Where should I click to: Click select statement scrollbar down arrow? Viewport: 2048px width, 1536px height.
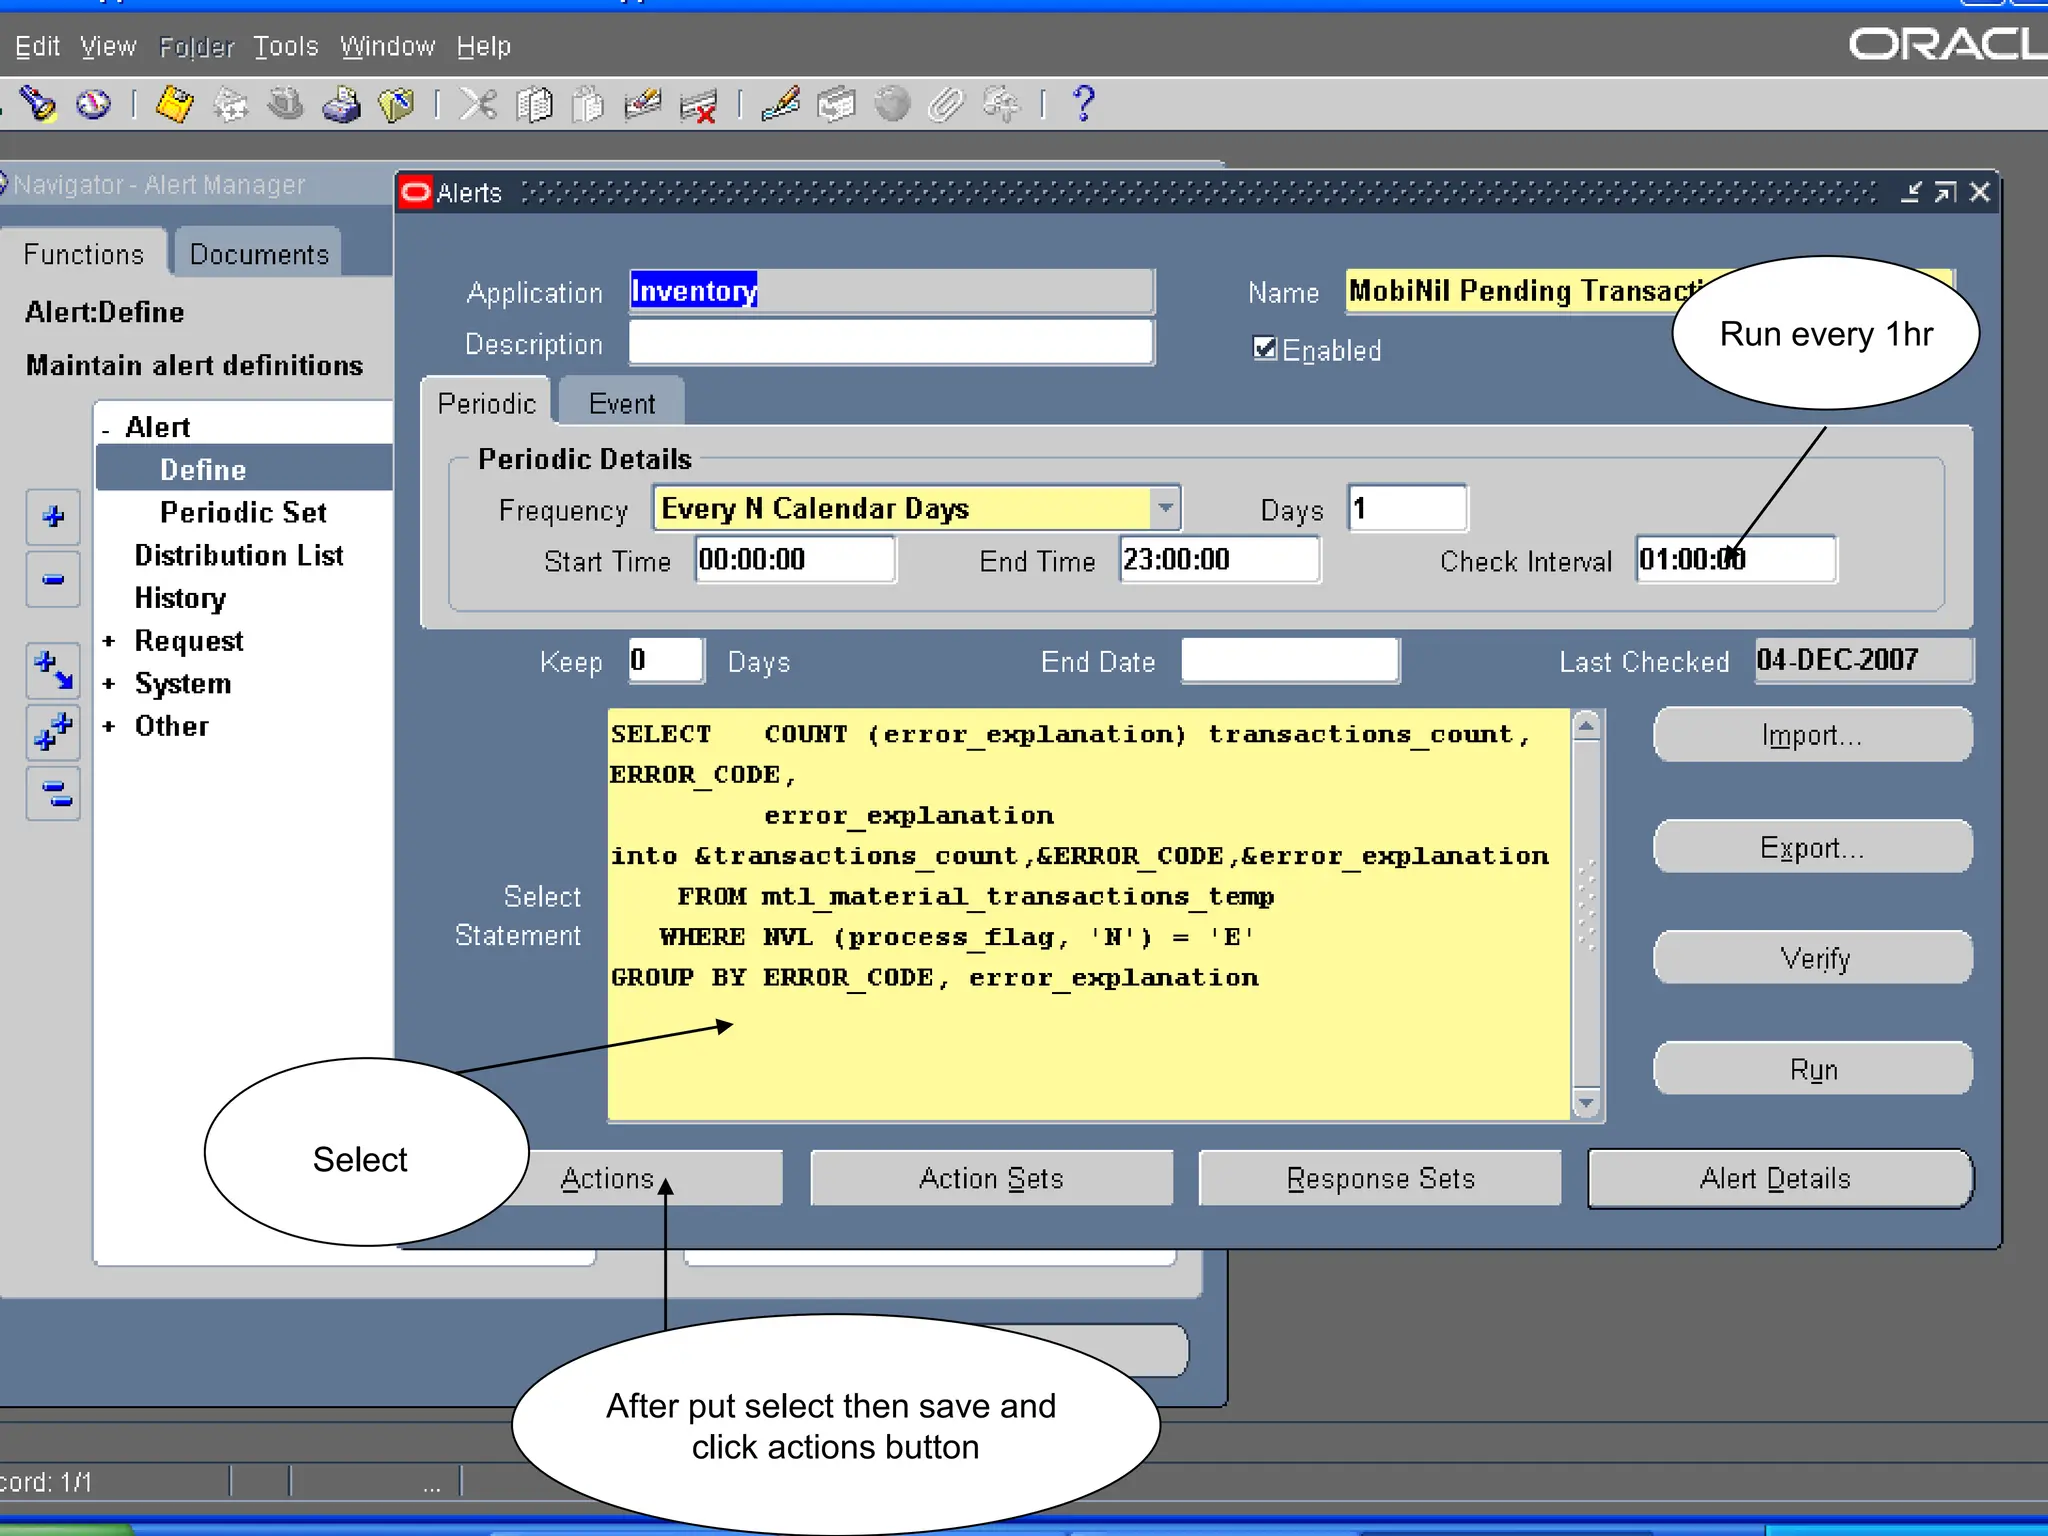(x=1586, y=1103)
